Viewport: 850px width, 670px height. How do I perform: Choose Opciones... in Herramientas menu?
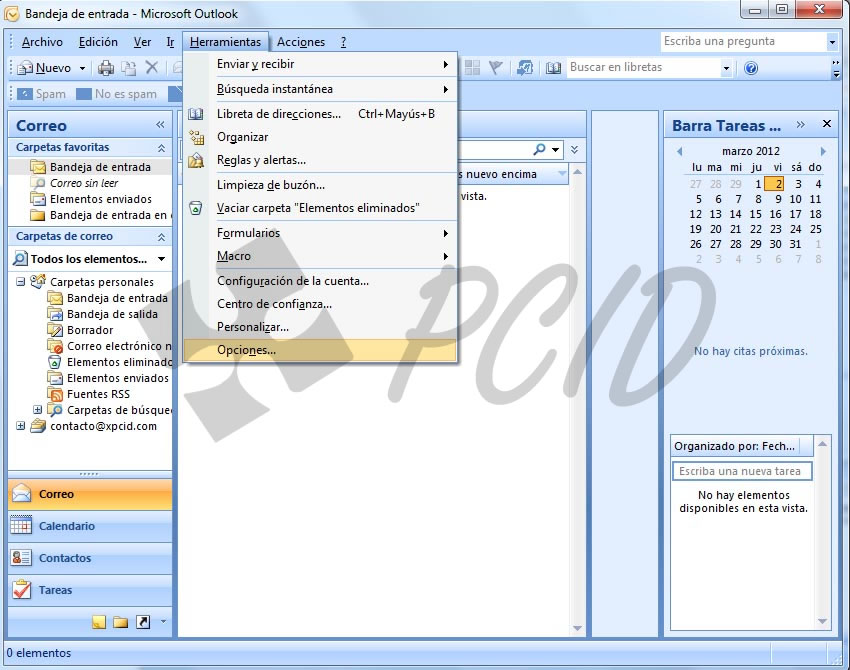coord(320,350)
